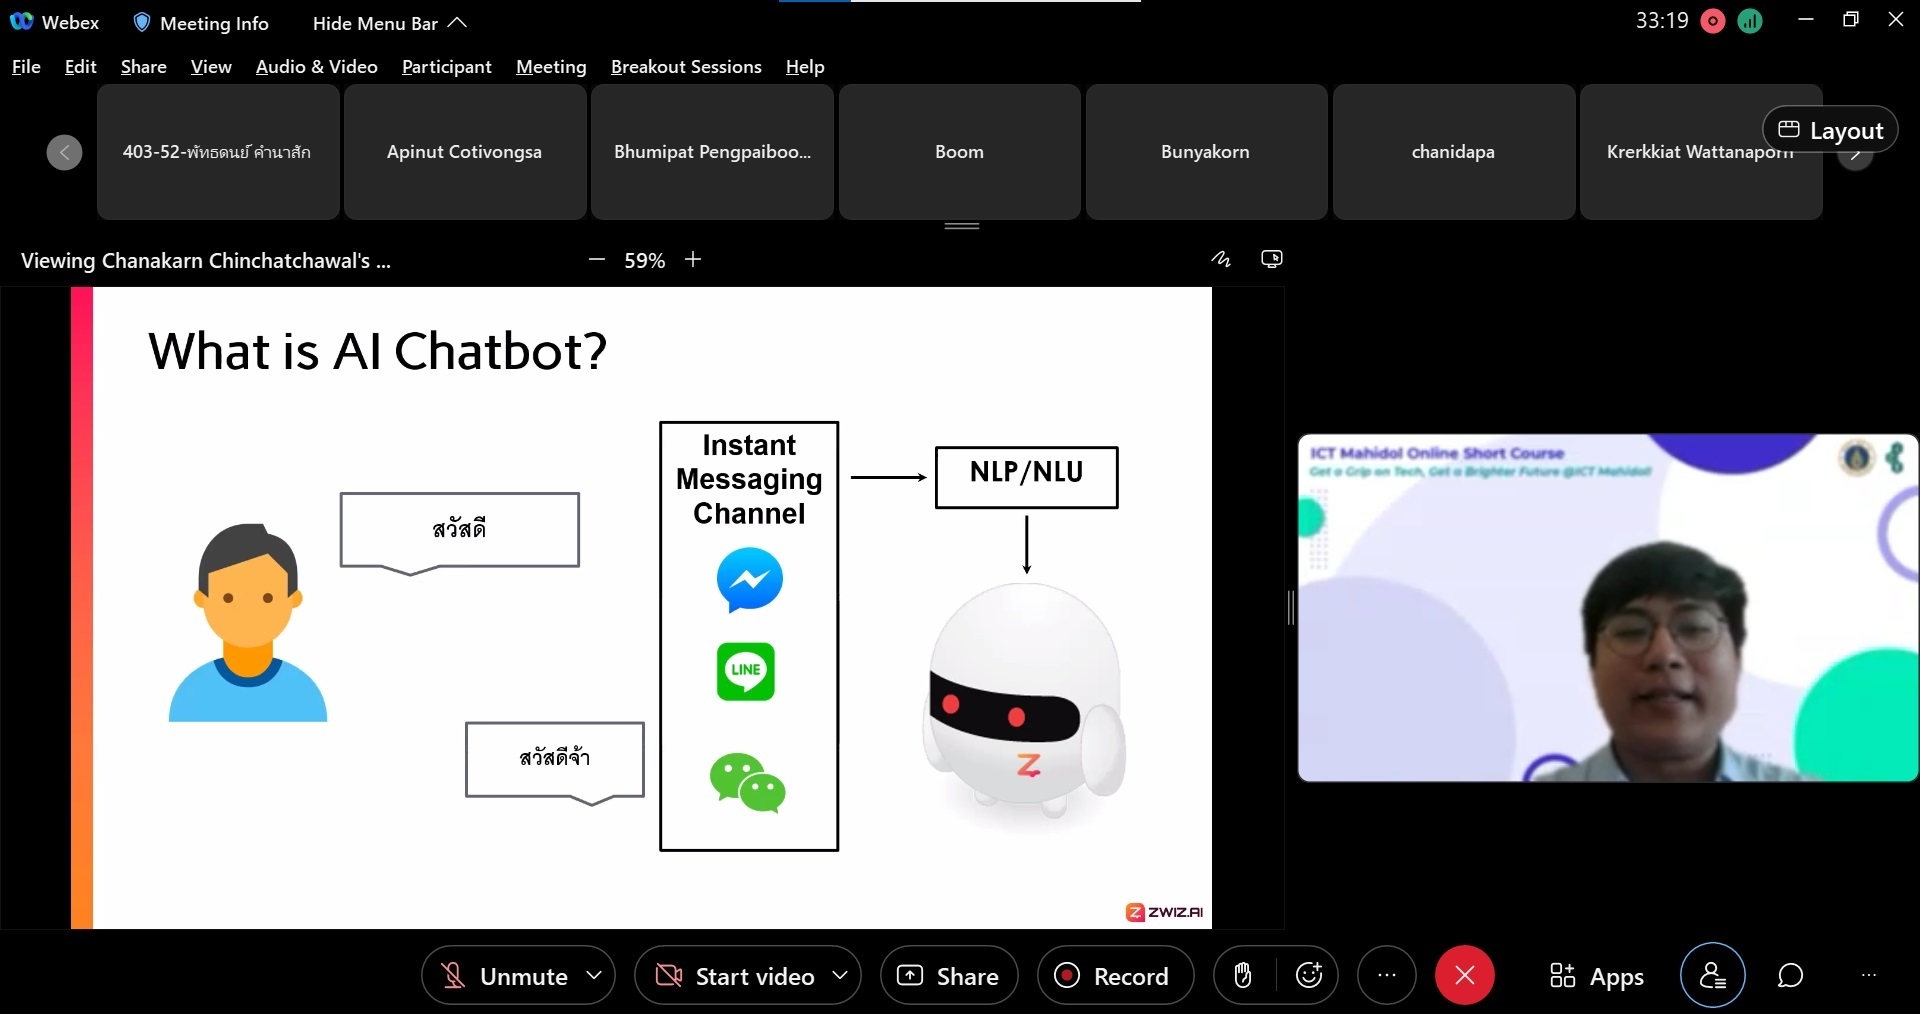This screenshot has width=1920, height=1014.
Task: Start video from the camera button
Action: point(735,976)
